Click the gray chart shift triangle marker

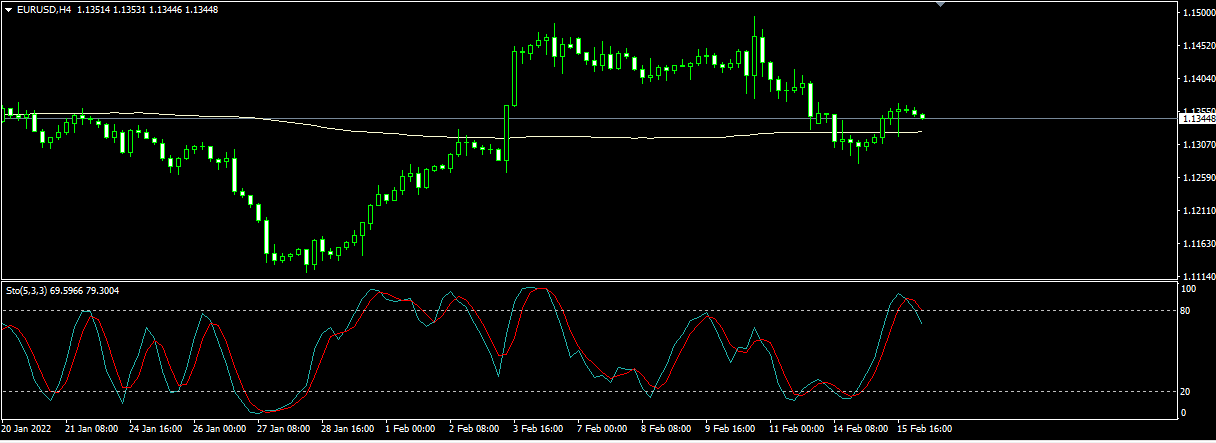(x=939, y=4)
